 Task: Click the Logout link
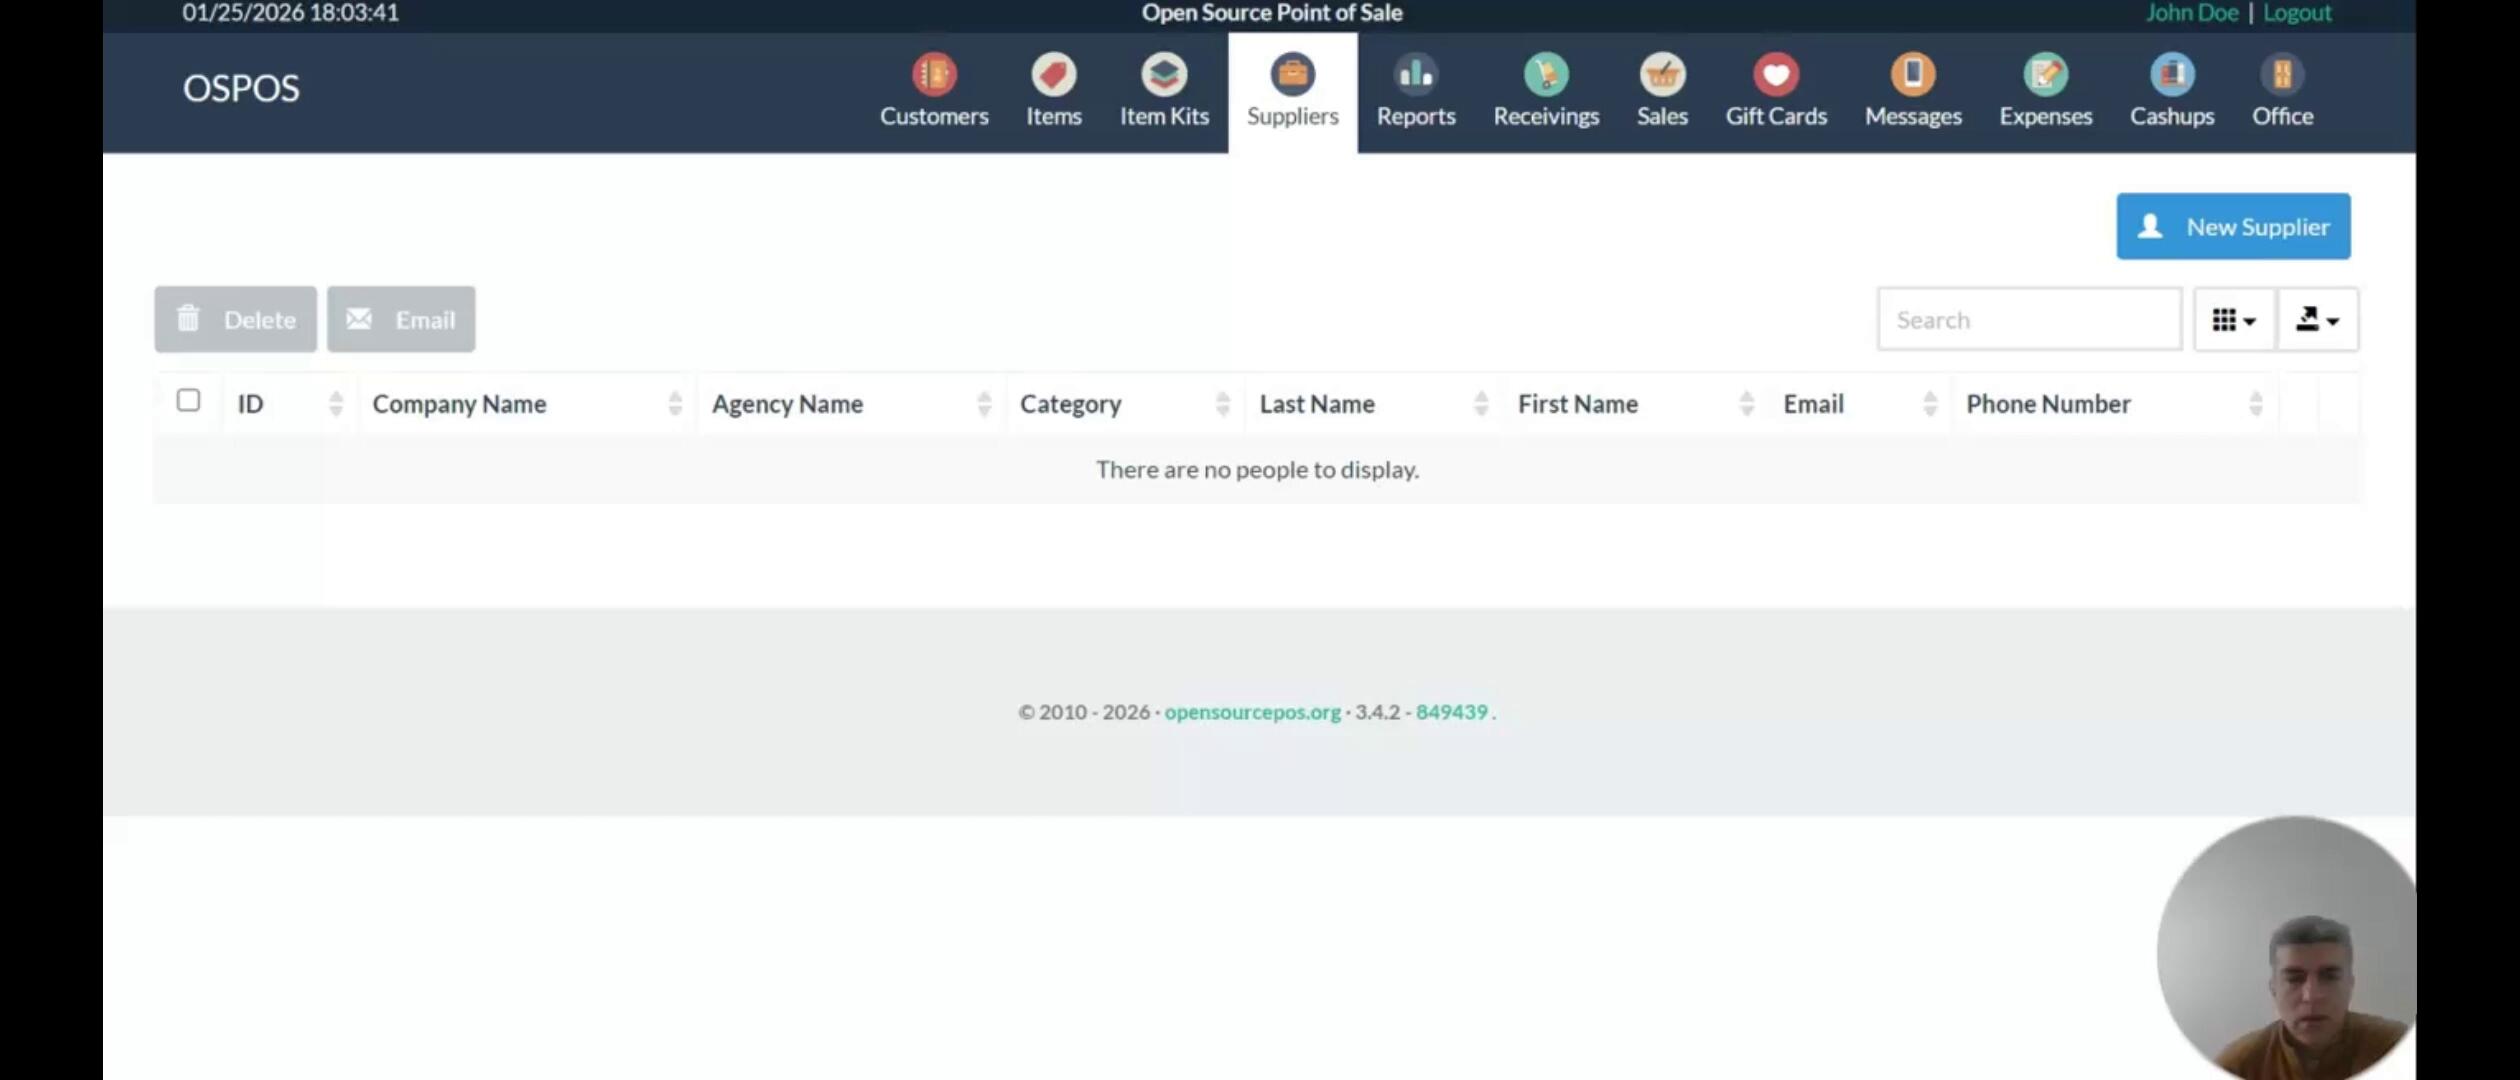pyautogui.click(x=2296, y=13)
